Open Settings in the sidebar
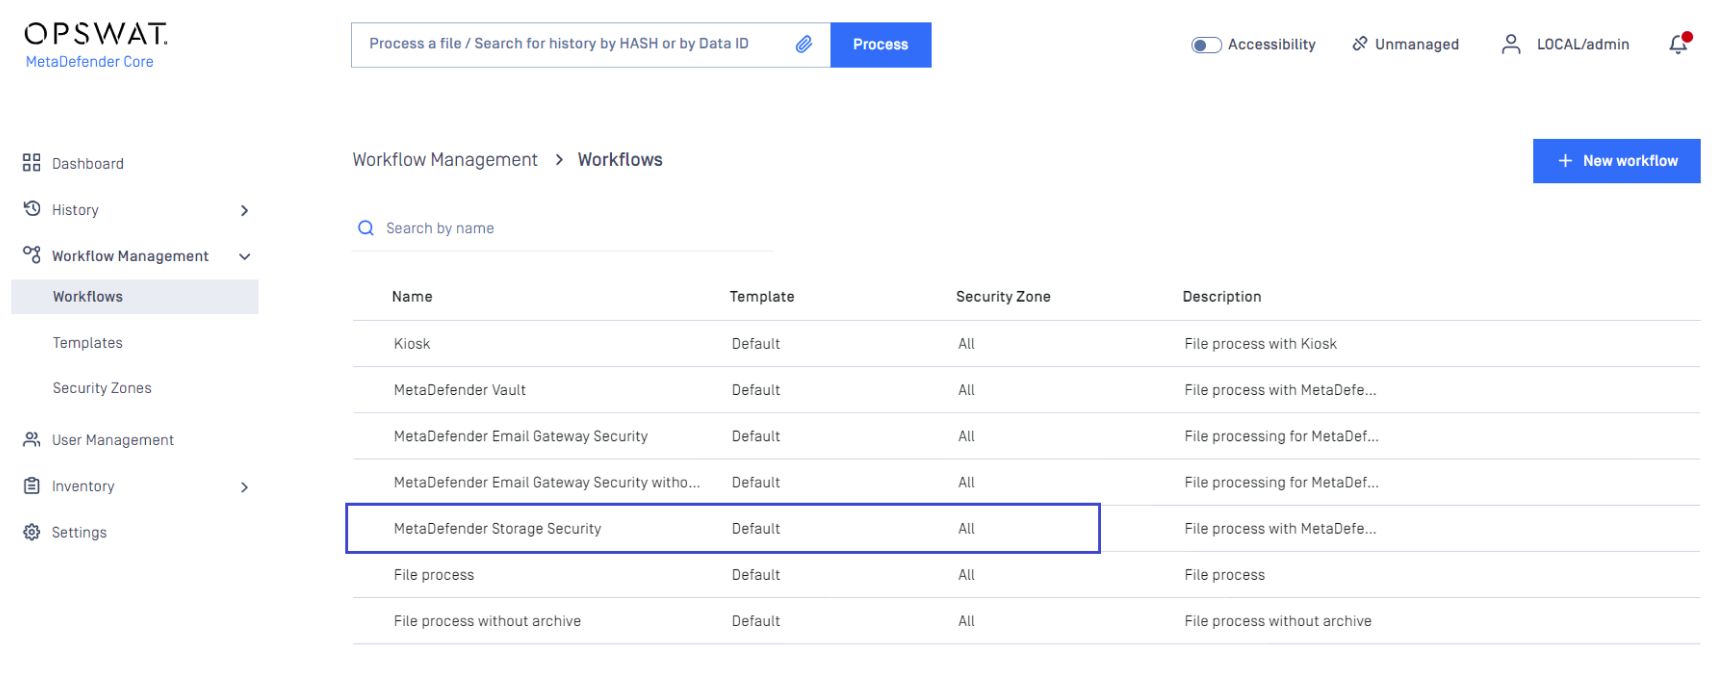This screenshot has height=682, width=1712. pyautogui.click(x=79, y=533)
